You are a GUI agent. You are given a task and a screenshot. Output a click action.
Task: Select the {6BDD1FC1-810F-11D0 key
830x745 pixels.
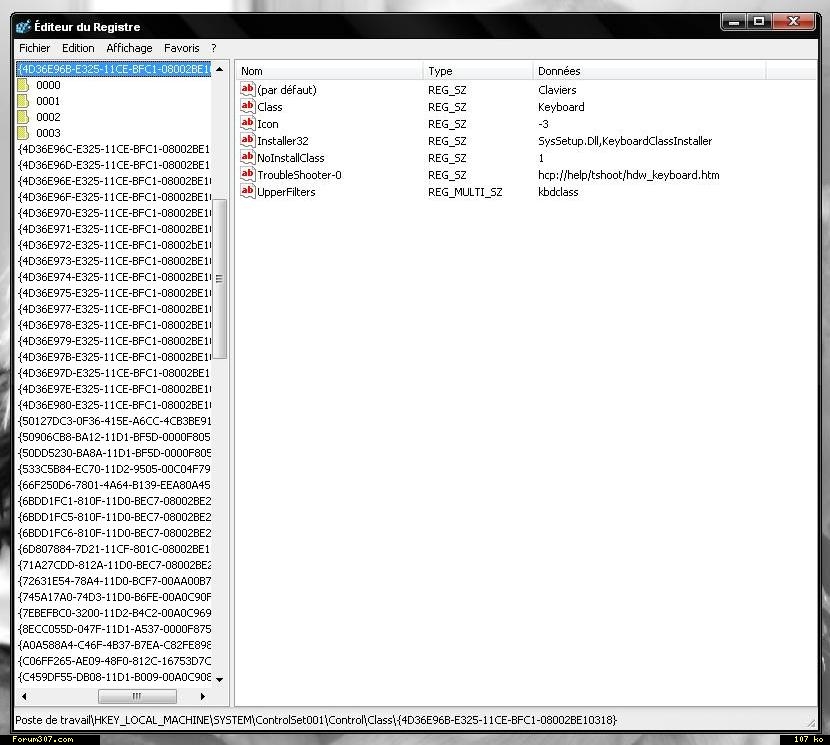114,501
